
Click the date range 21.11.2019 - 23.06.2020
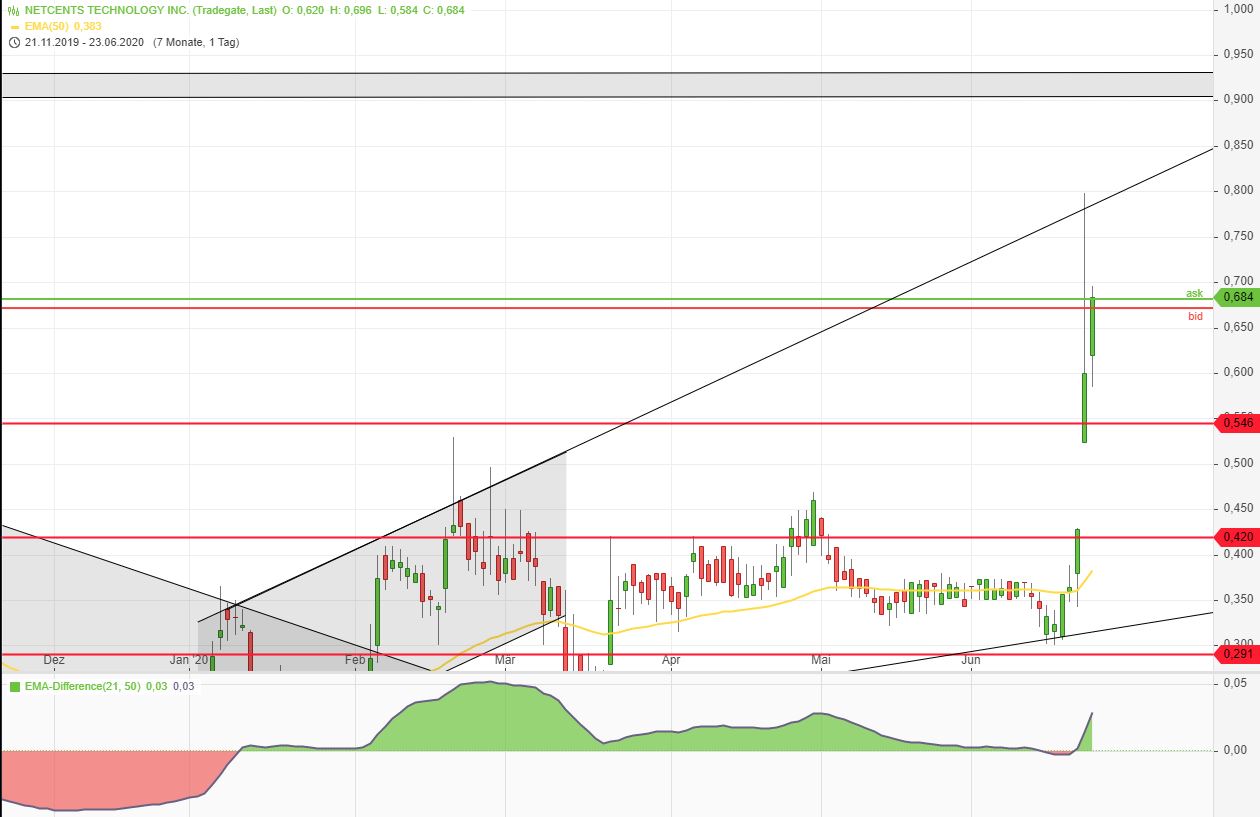click(x=85, y=42)
